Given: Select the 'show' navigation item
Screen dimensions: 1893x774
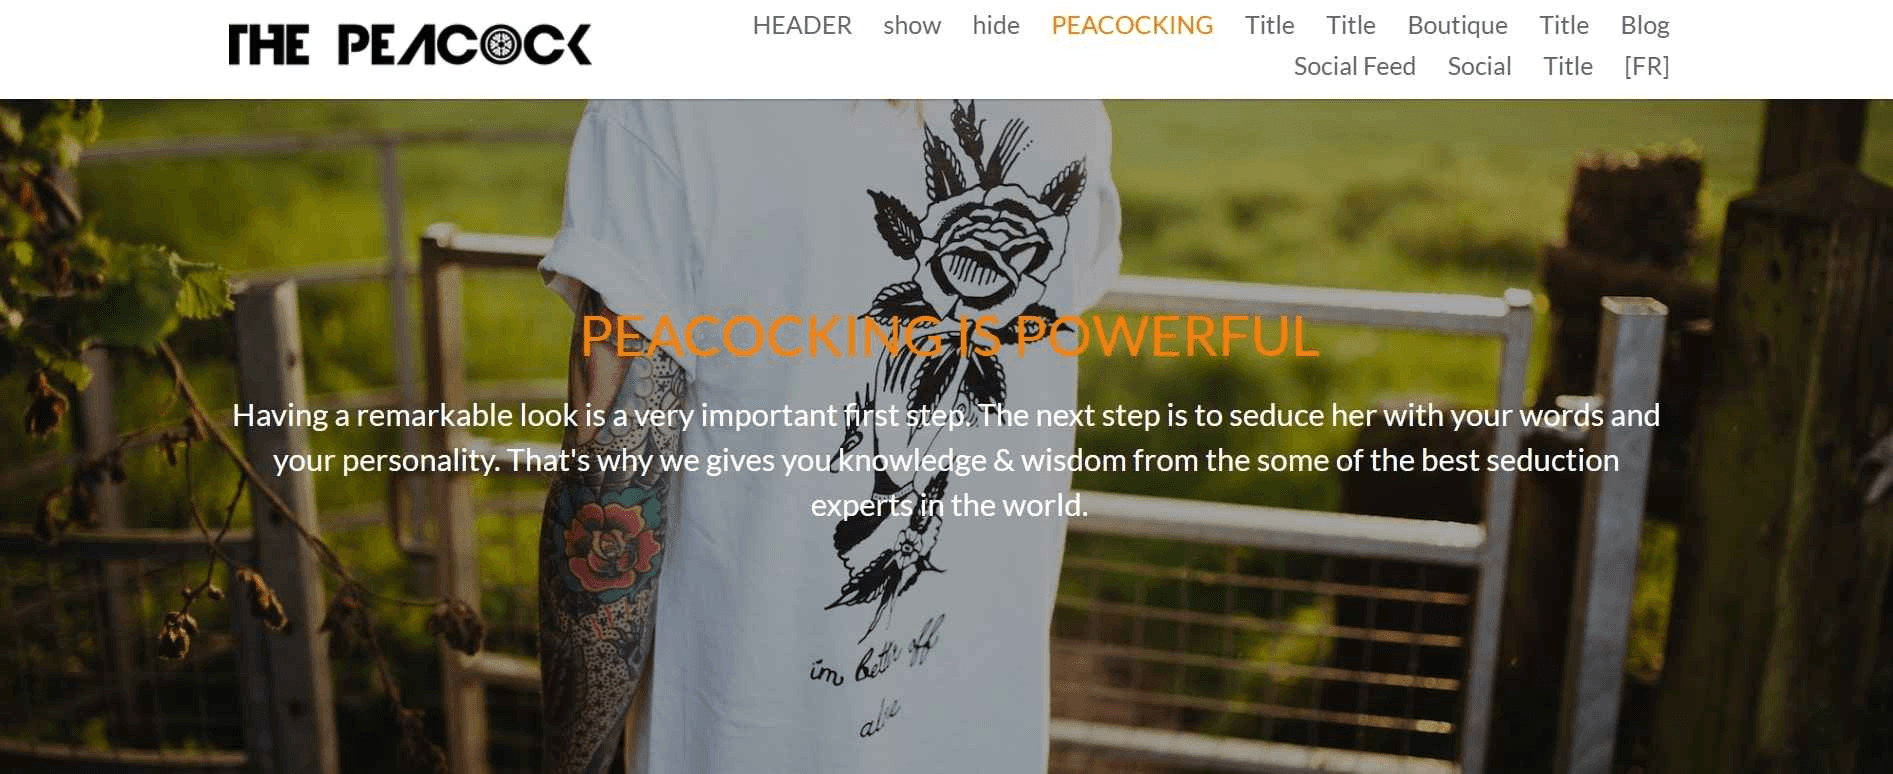Looking at the screenshot, I should point(912,25).
